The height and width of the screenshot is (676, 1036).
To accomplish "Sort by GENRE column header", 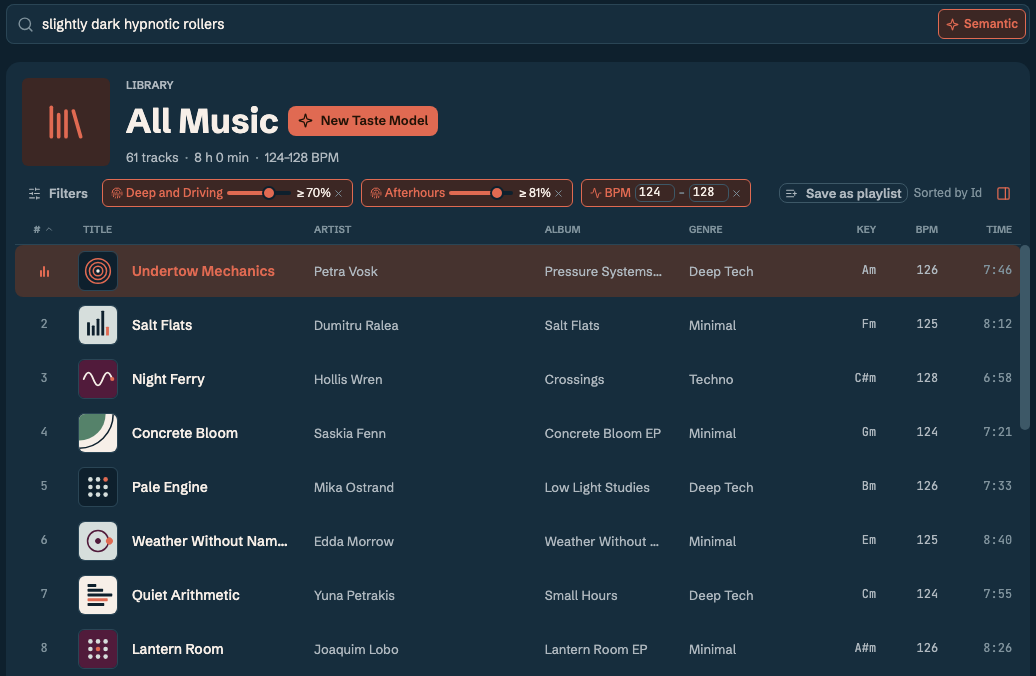I will [706, 229].
